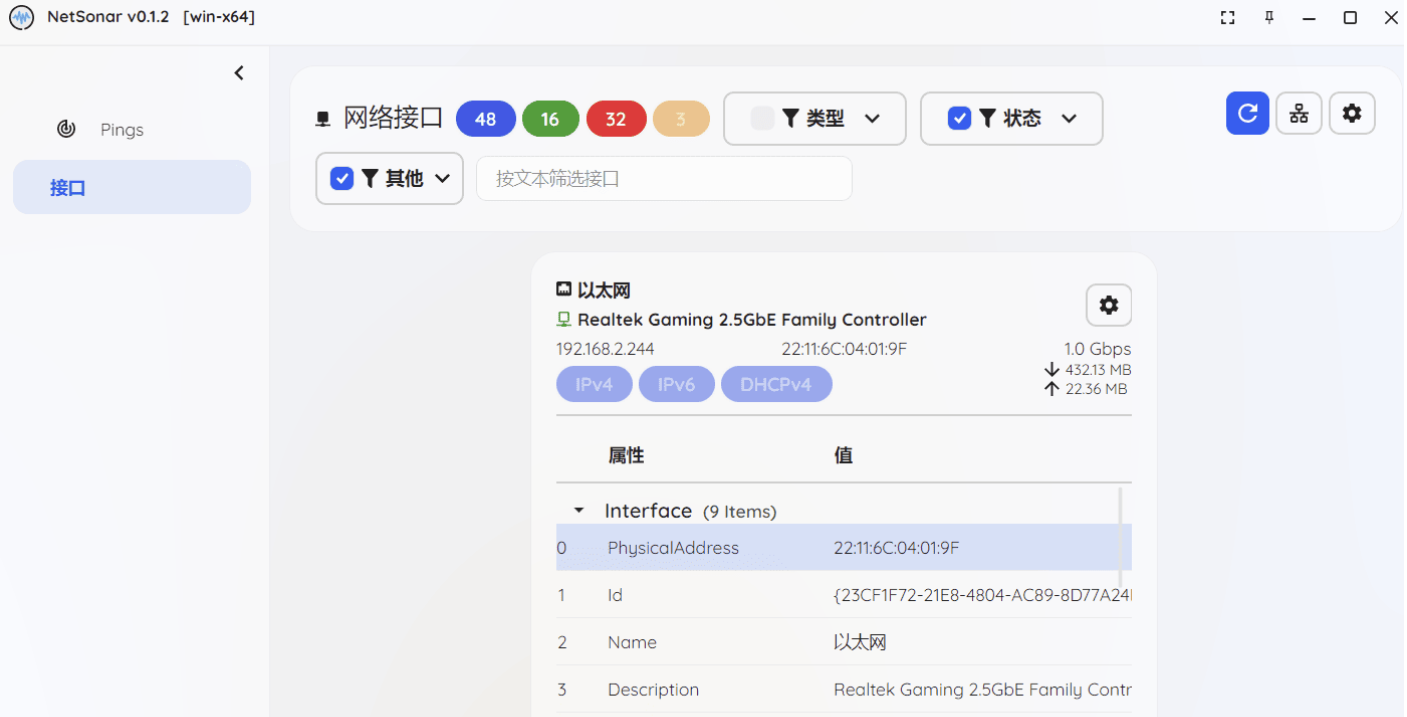Image resolution: width=1407 pixels, height=717 pixels.
Task: Uncheck the 状态 filter checkbox
Action: 959,118
